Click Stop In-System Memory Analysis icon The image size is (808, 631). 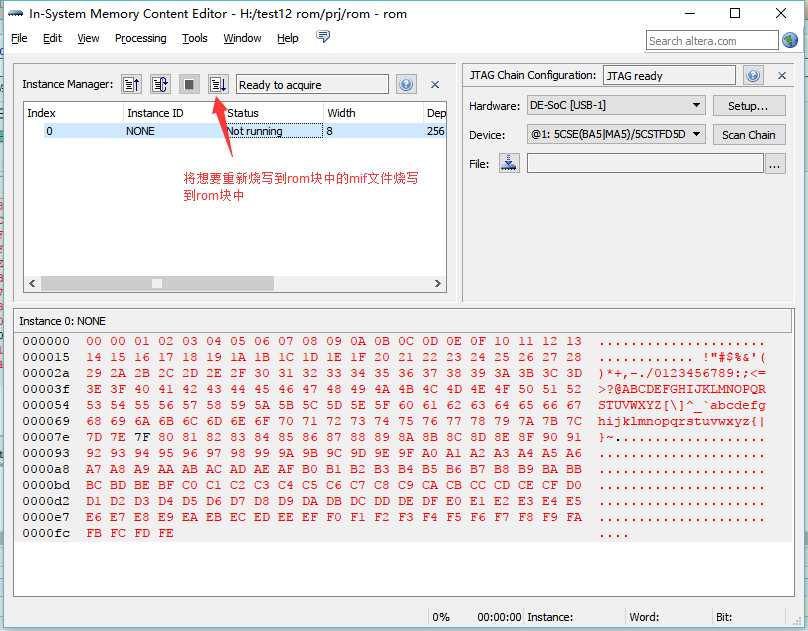(x=189, y=84)
